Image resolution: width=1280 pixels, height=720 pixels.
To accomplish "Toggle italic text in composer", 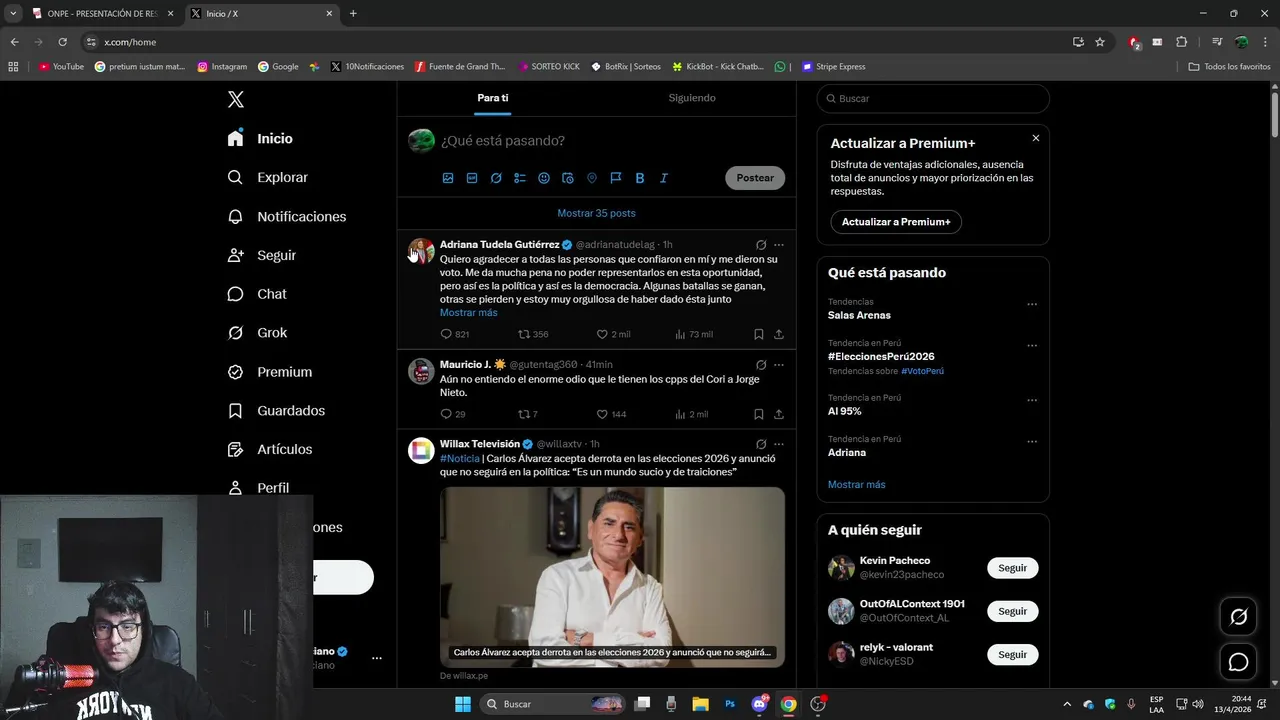I will 664,178.
